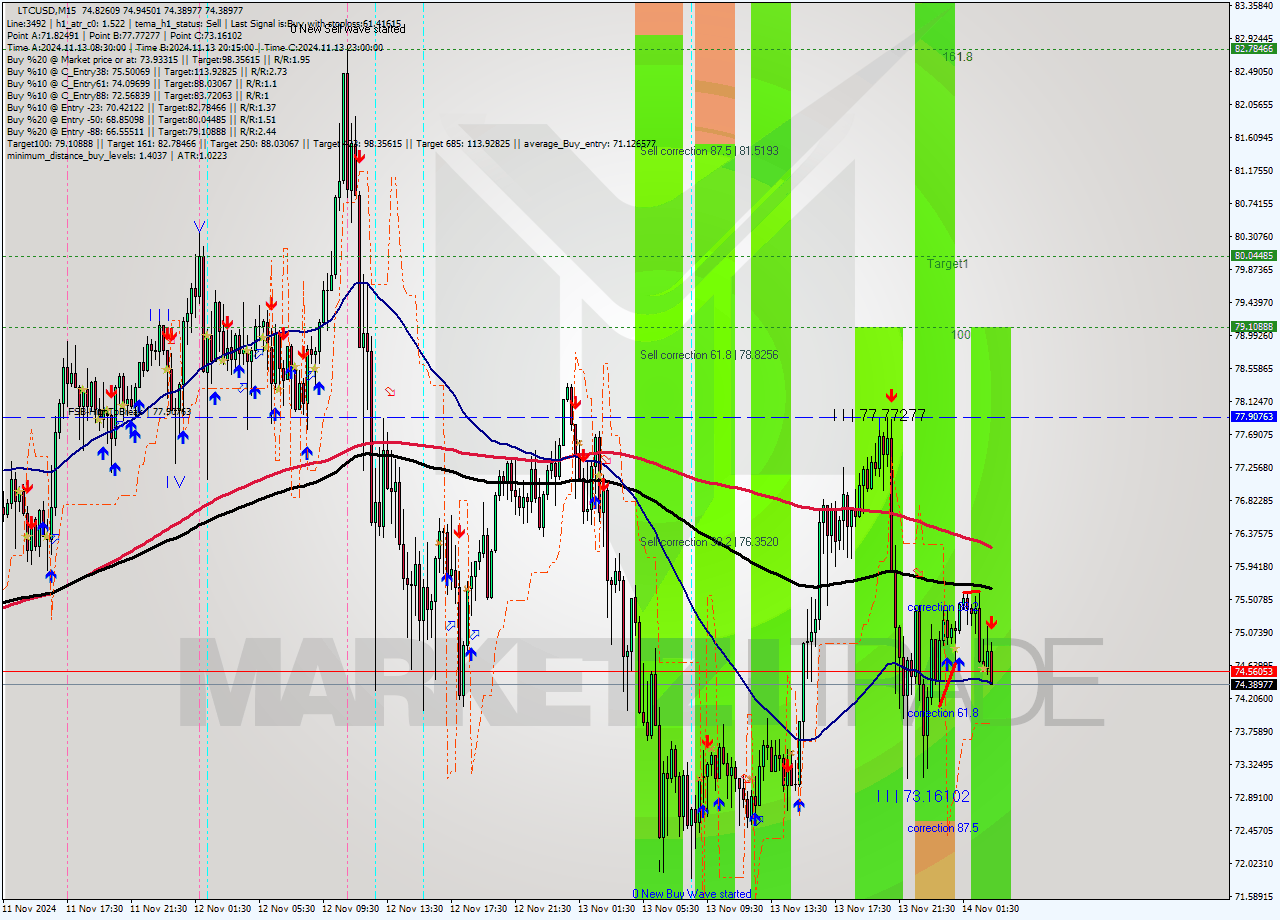The height and width of the screenshot is (920, 1280).
Task: Click the blue wave IV label
Action: [x=175, y=482]
